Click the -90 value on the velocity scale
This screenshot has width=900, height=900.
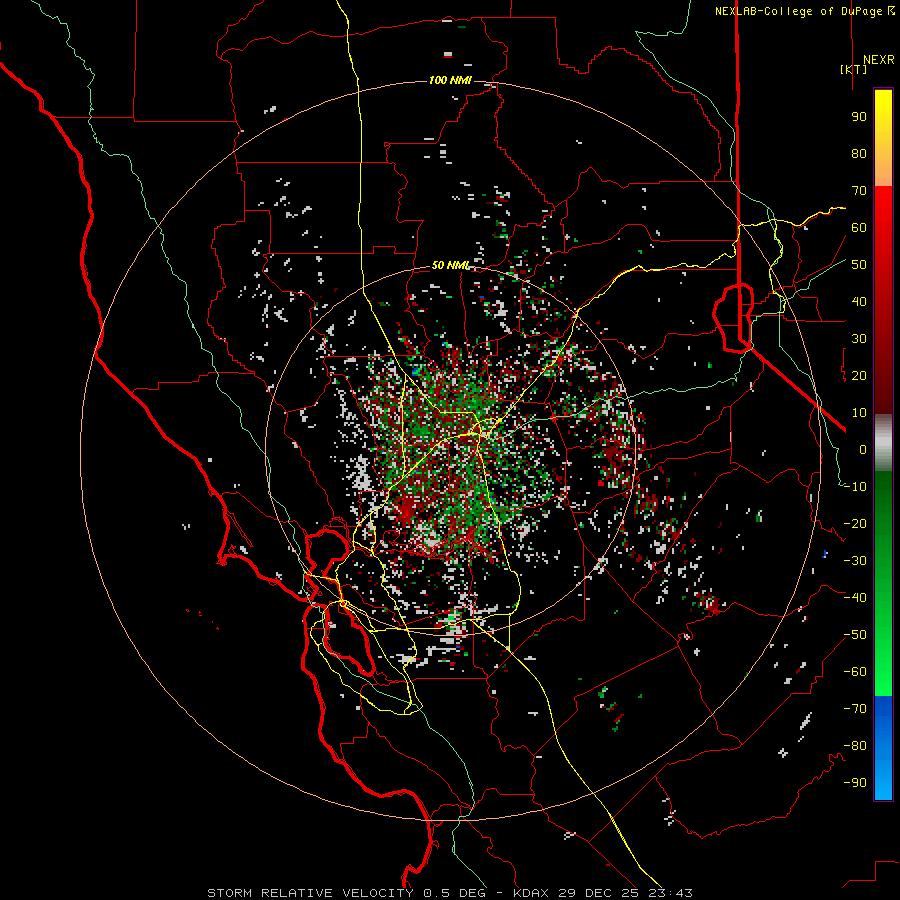click(x=855, y=783)
